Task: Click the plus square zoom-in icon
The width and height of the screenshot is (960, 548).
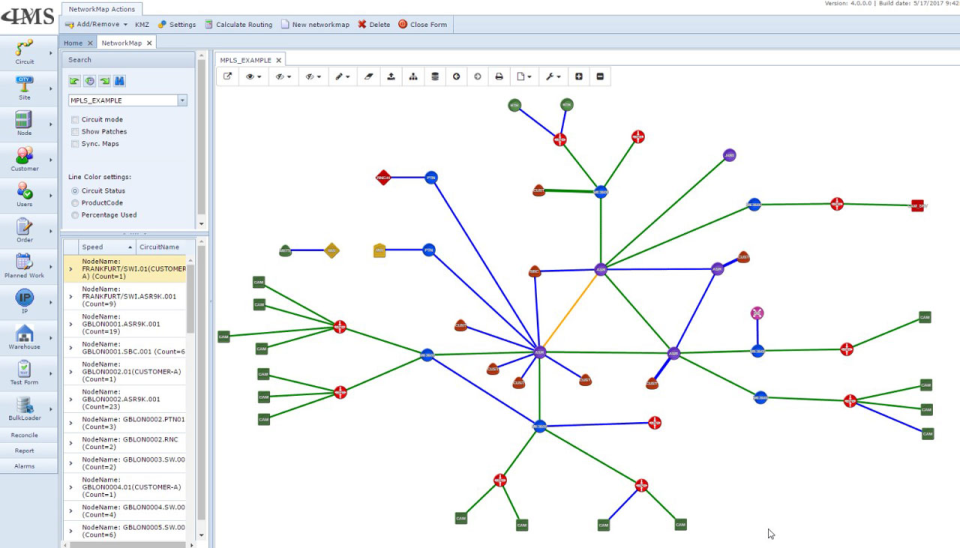Action: (x=579, y=77)
